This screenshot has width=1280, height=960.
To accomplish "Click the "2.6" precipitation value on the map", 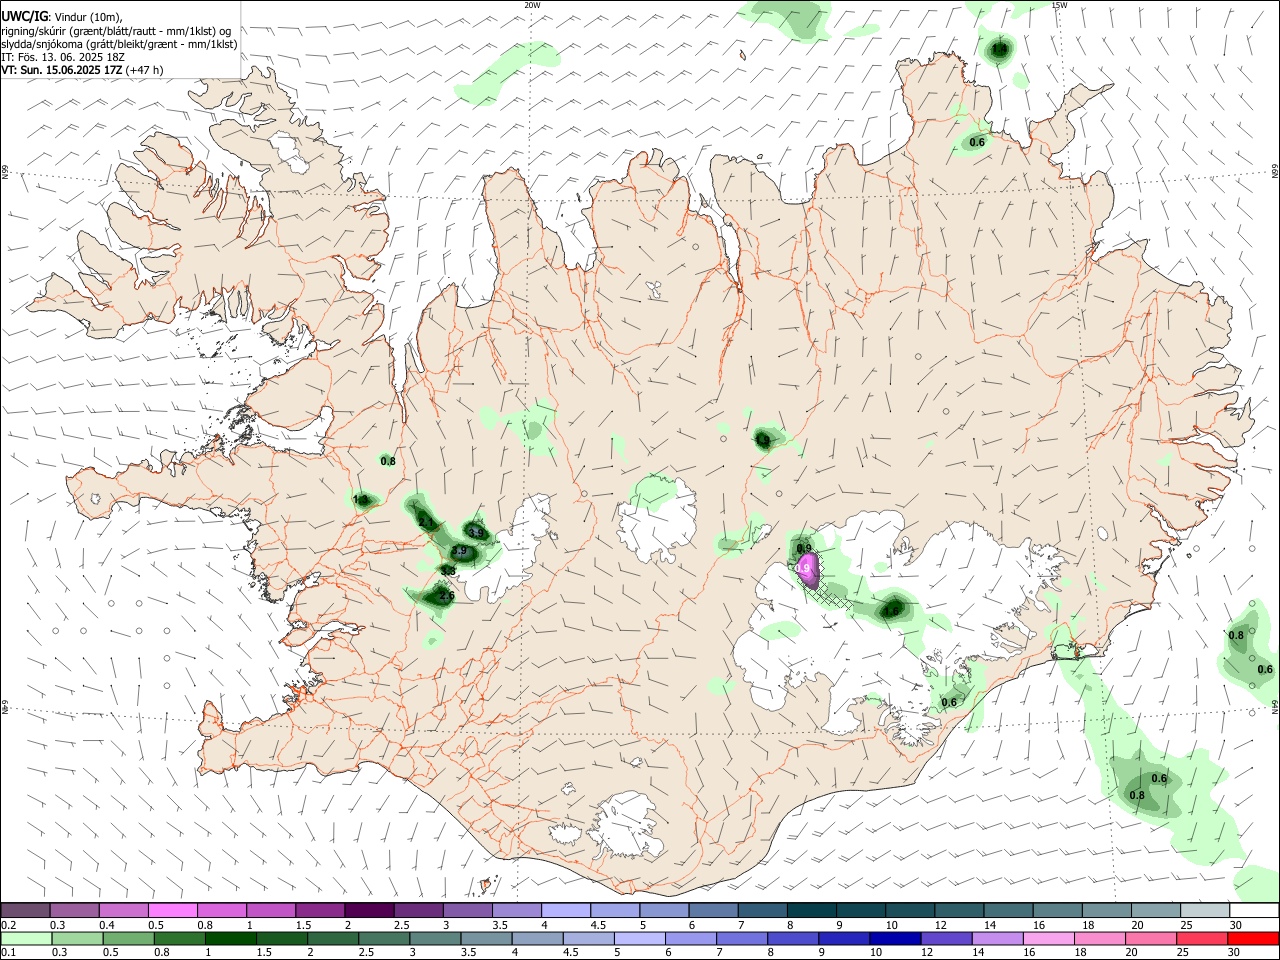I will click(446, 596).
